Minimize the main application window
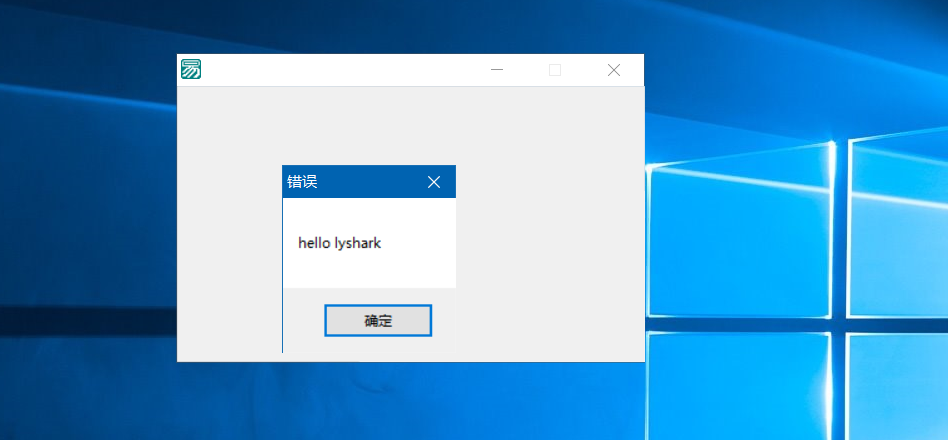This screenshot has width=948, height=440. coord(497,70)
